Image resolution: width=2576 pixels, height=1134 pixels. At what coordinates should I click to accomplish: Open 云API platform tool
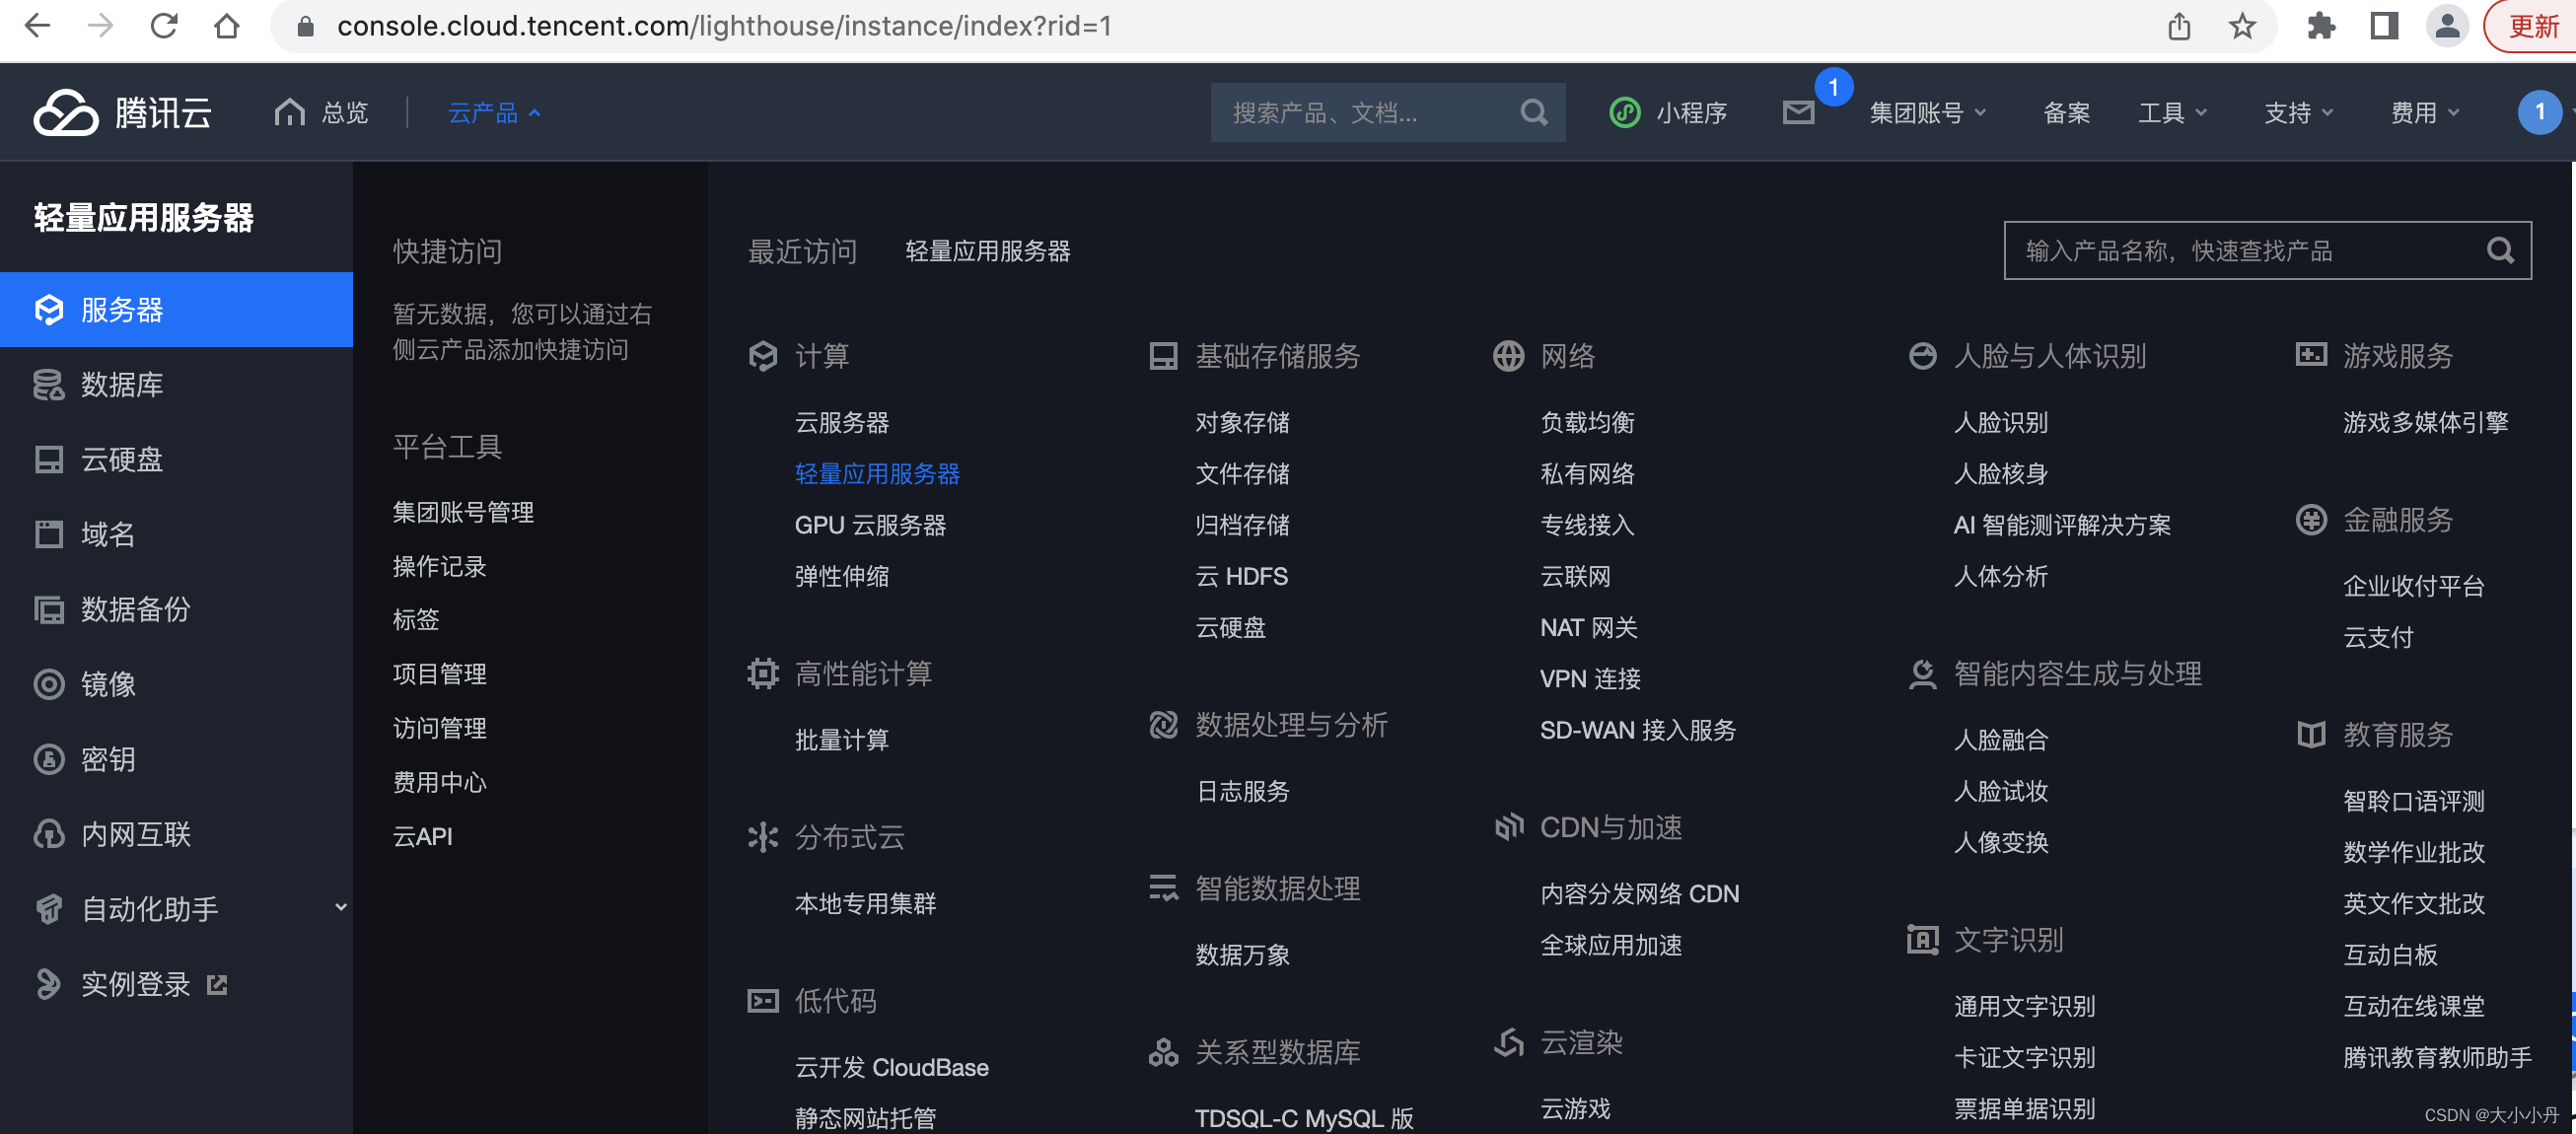tap(423, 837)
